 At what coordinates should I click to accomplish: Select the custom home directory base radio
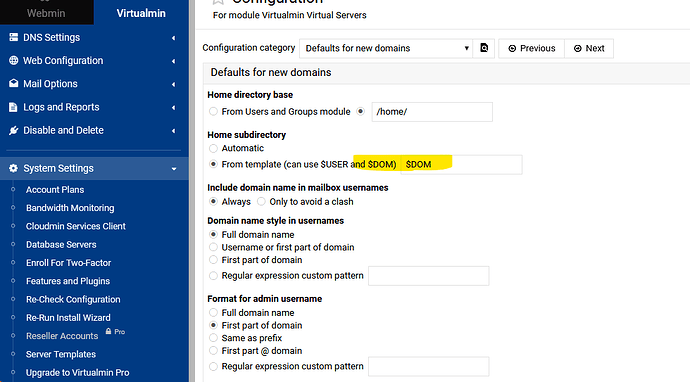click(360, 111)
